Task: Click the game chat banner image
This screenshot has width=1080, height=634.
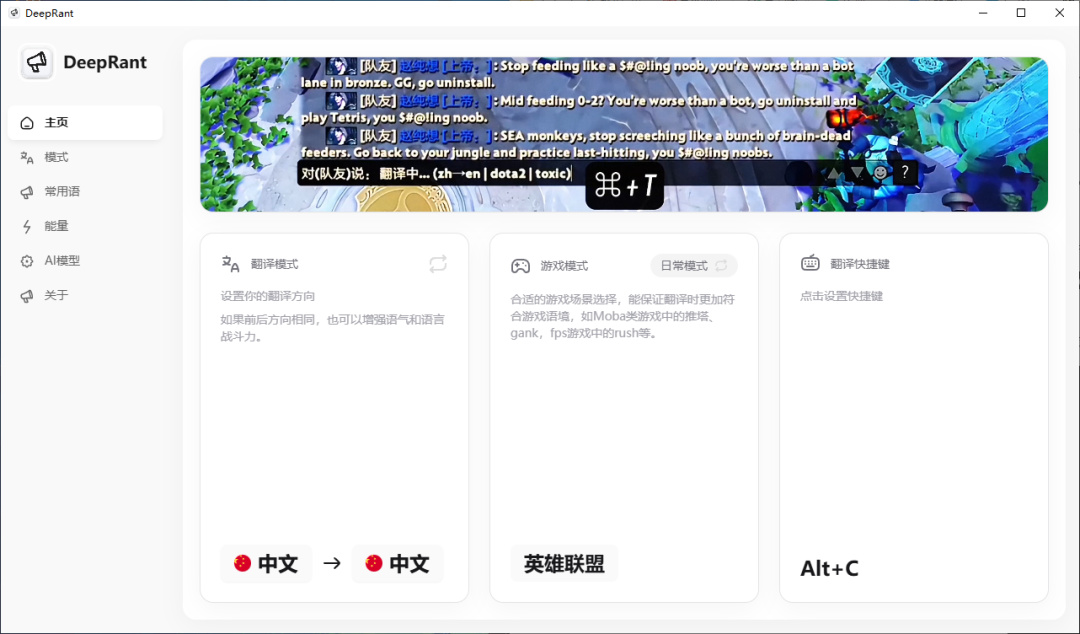Action: (624, 134)
